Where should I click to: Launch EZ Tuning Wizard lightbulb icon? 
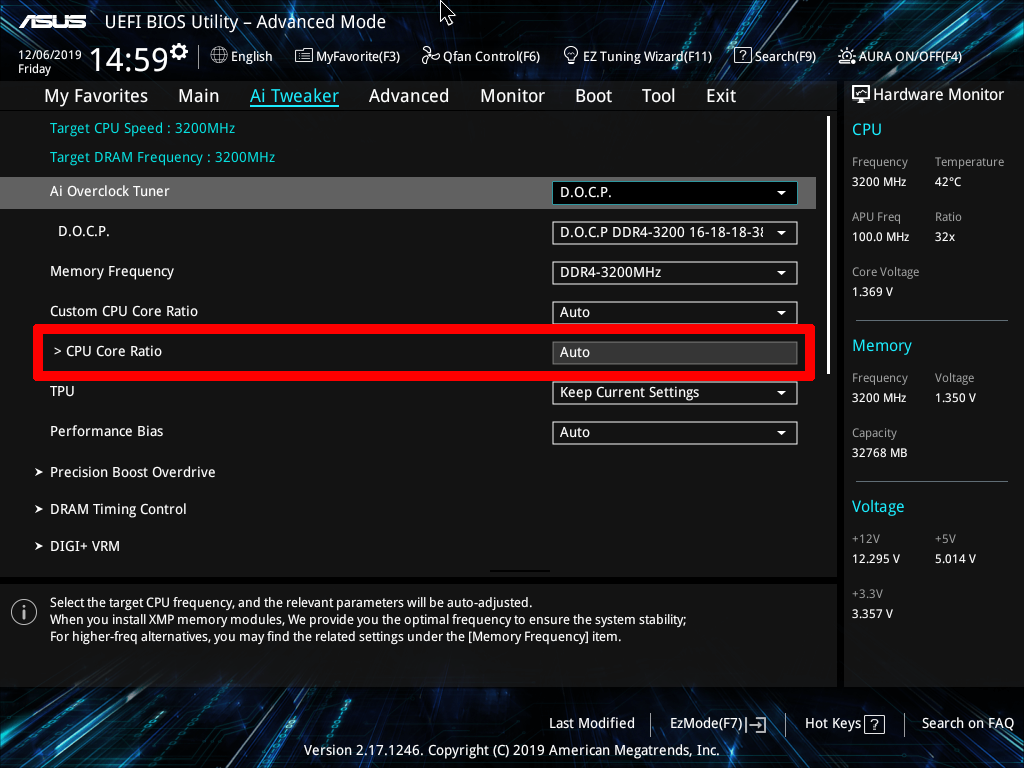click(570, 55)
